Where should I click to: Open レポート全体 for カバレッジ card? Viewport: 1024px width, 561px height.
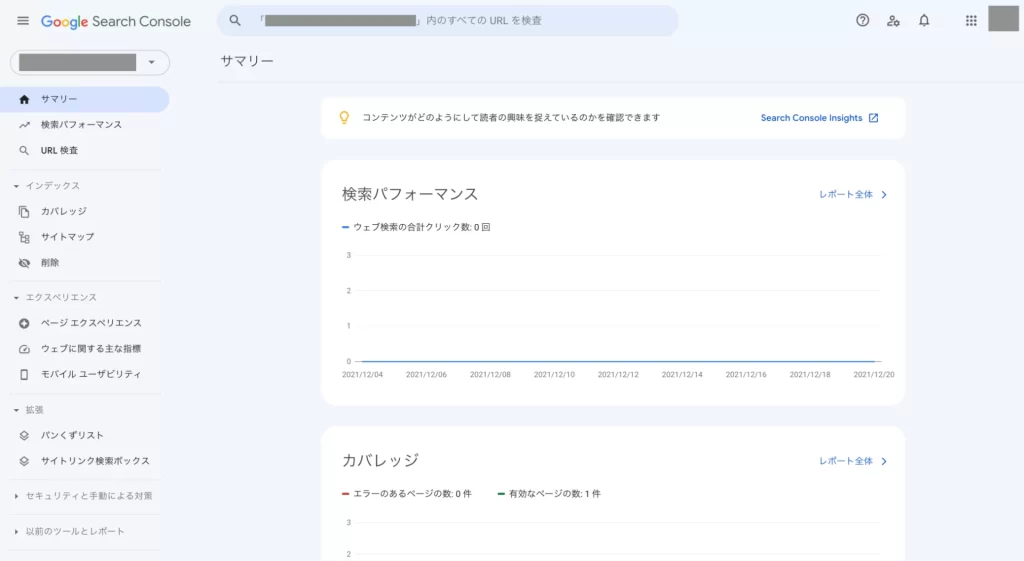[853, 461]
